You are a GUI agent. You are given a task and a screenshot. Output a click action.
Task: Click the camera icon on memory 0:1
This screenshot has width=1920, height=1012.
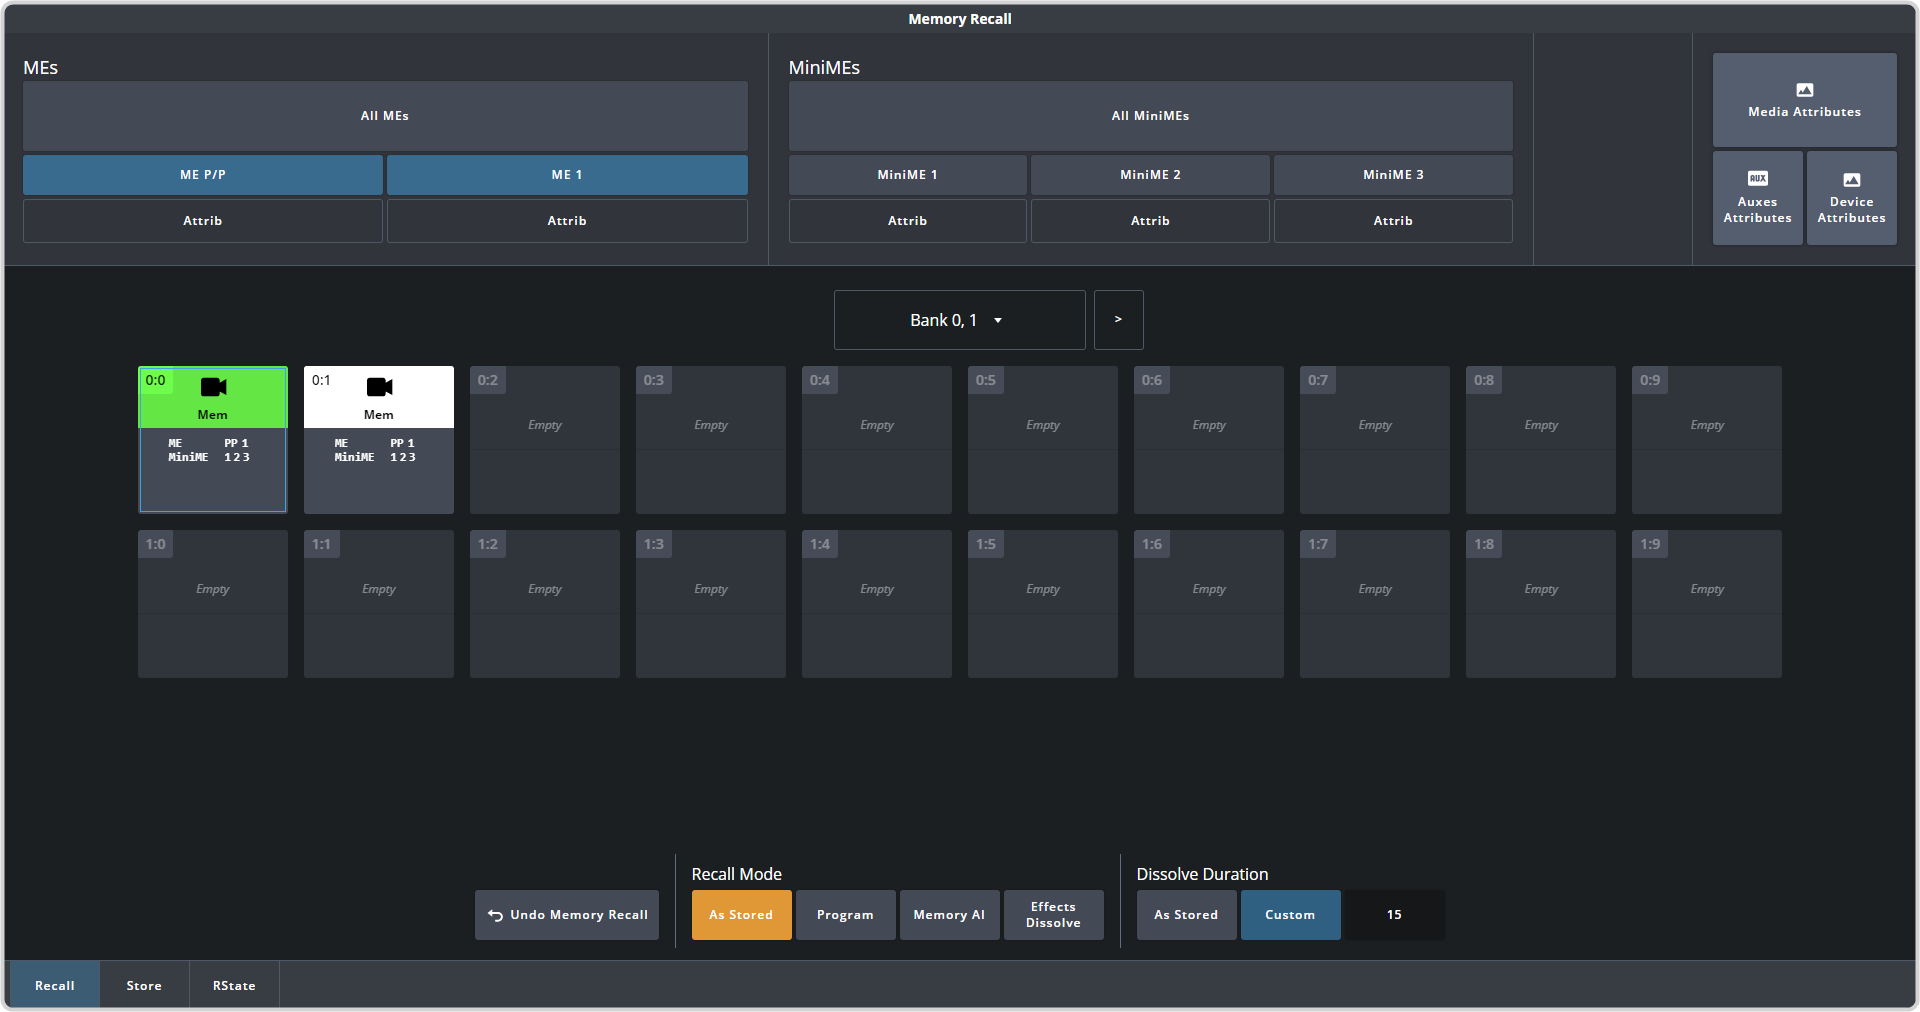click(x=379, y=387)
